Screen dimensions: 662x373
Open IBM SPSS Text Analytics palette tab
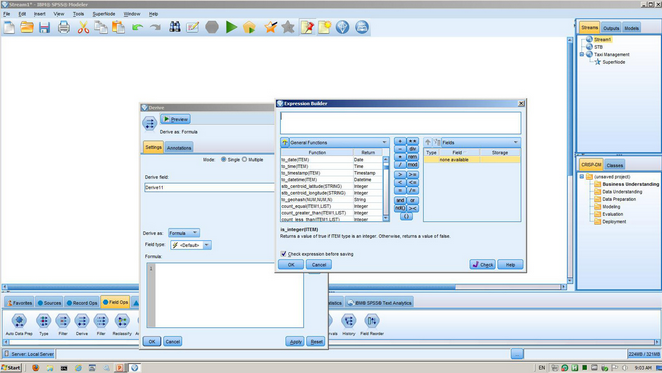point(379,302)
